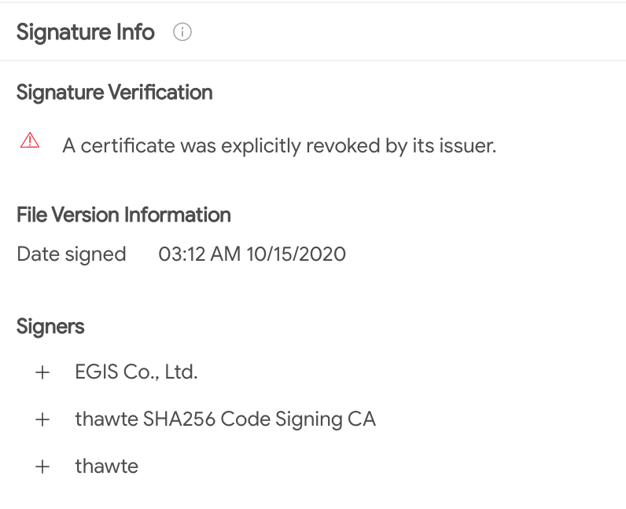Click the Date signed label
This screenshot has width=626, height=509.
(x=71, y=254)
